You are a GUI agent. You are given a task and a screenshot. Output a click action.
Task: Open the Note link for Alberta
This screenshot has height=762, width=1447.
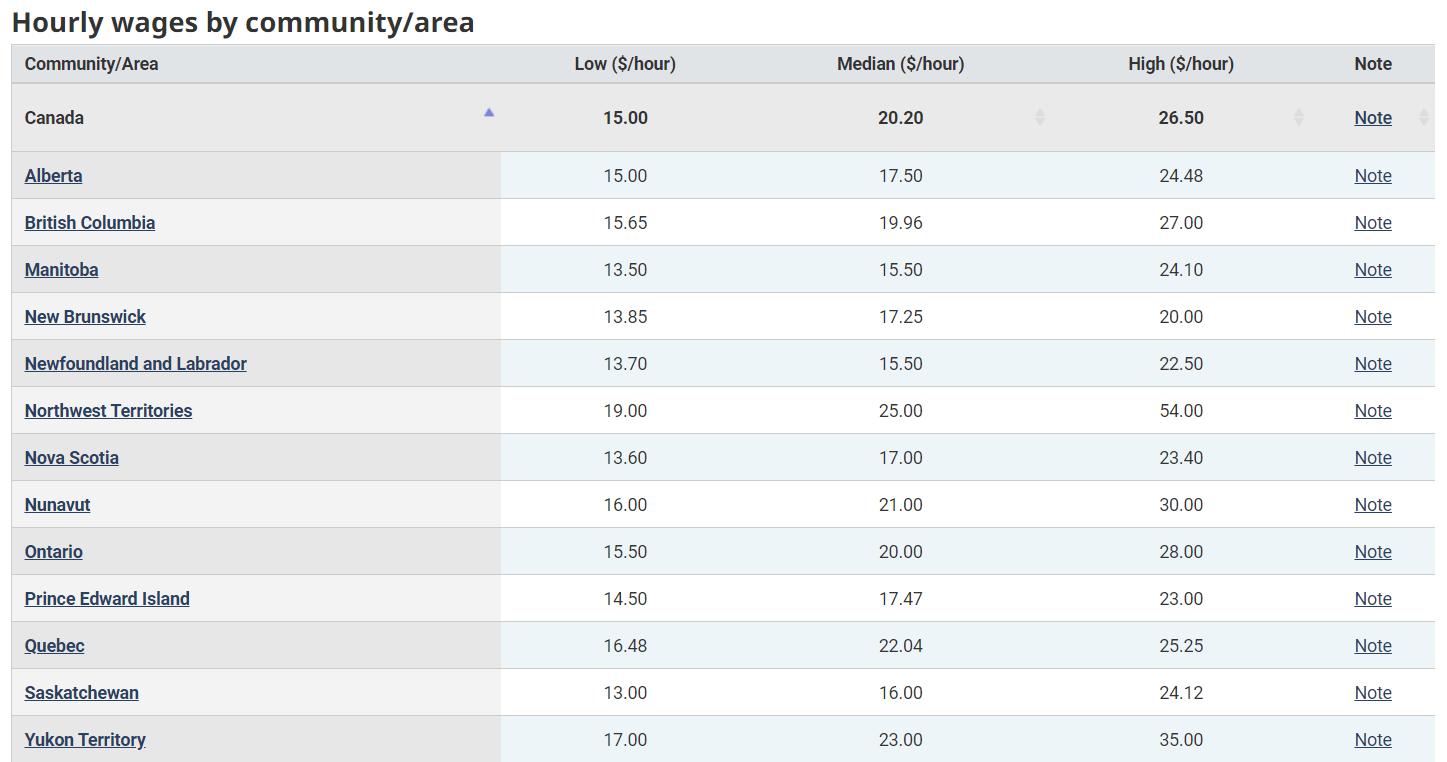click(x=1373, y=175)
